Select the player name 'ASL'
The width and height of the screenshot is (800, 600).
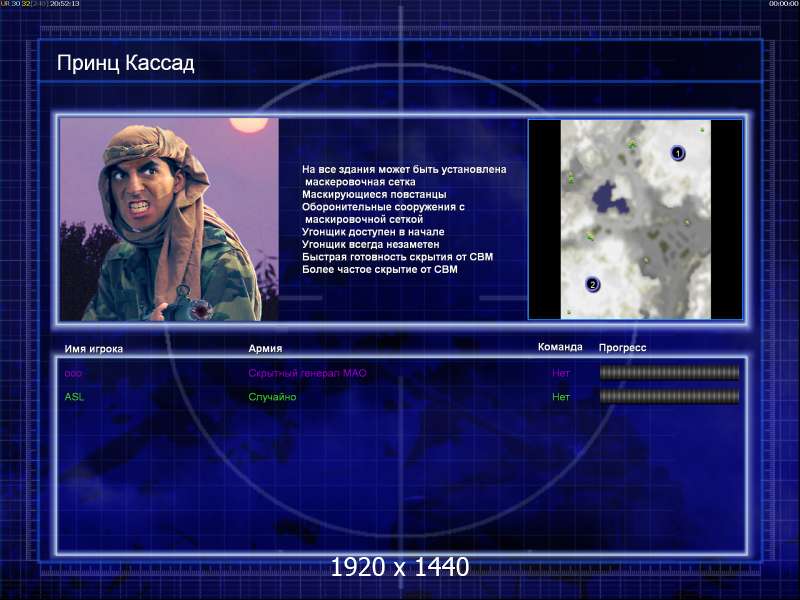click(74, 396)
